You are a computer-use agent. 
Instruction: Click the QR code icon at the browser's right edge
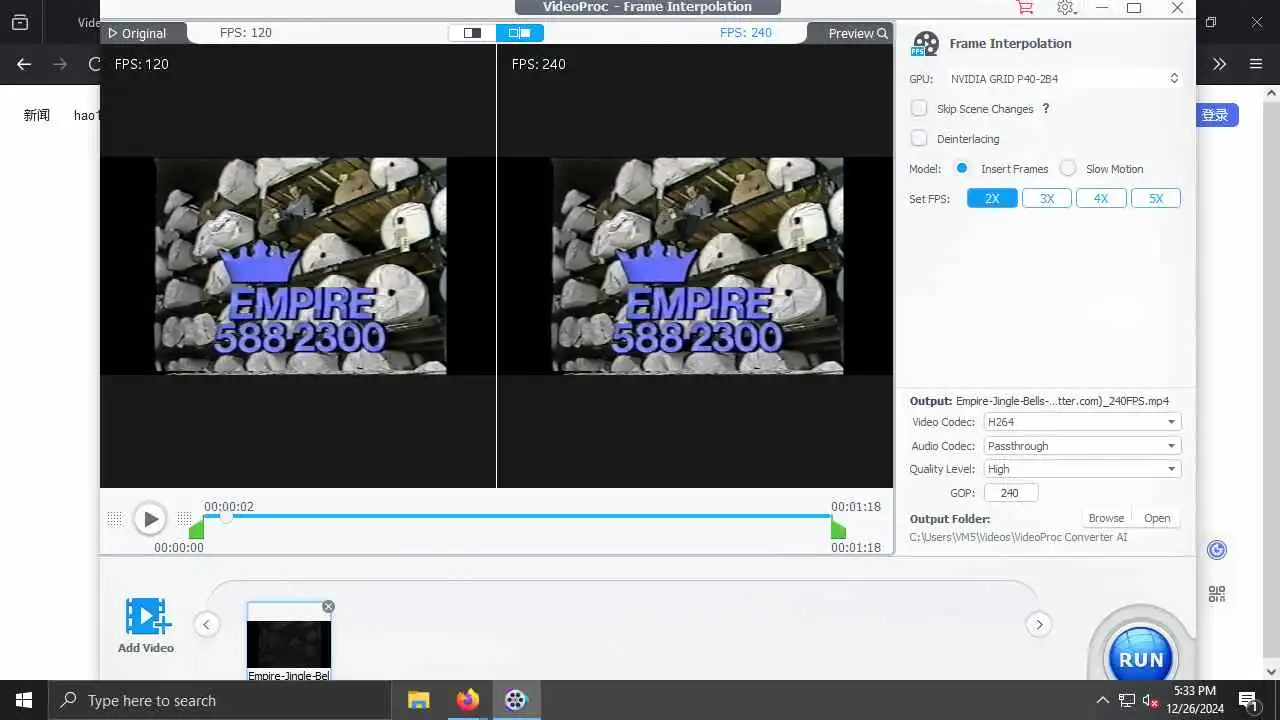tap(1217, 594)
